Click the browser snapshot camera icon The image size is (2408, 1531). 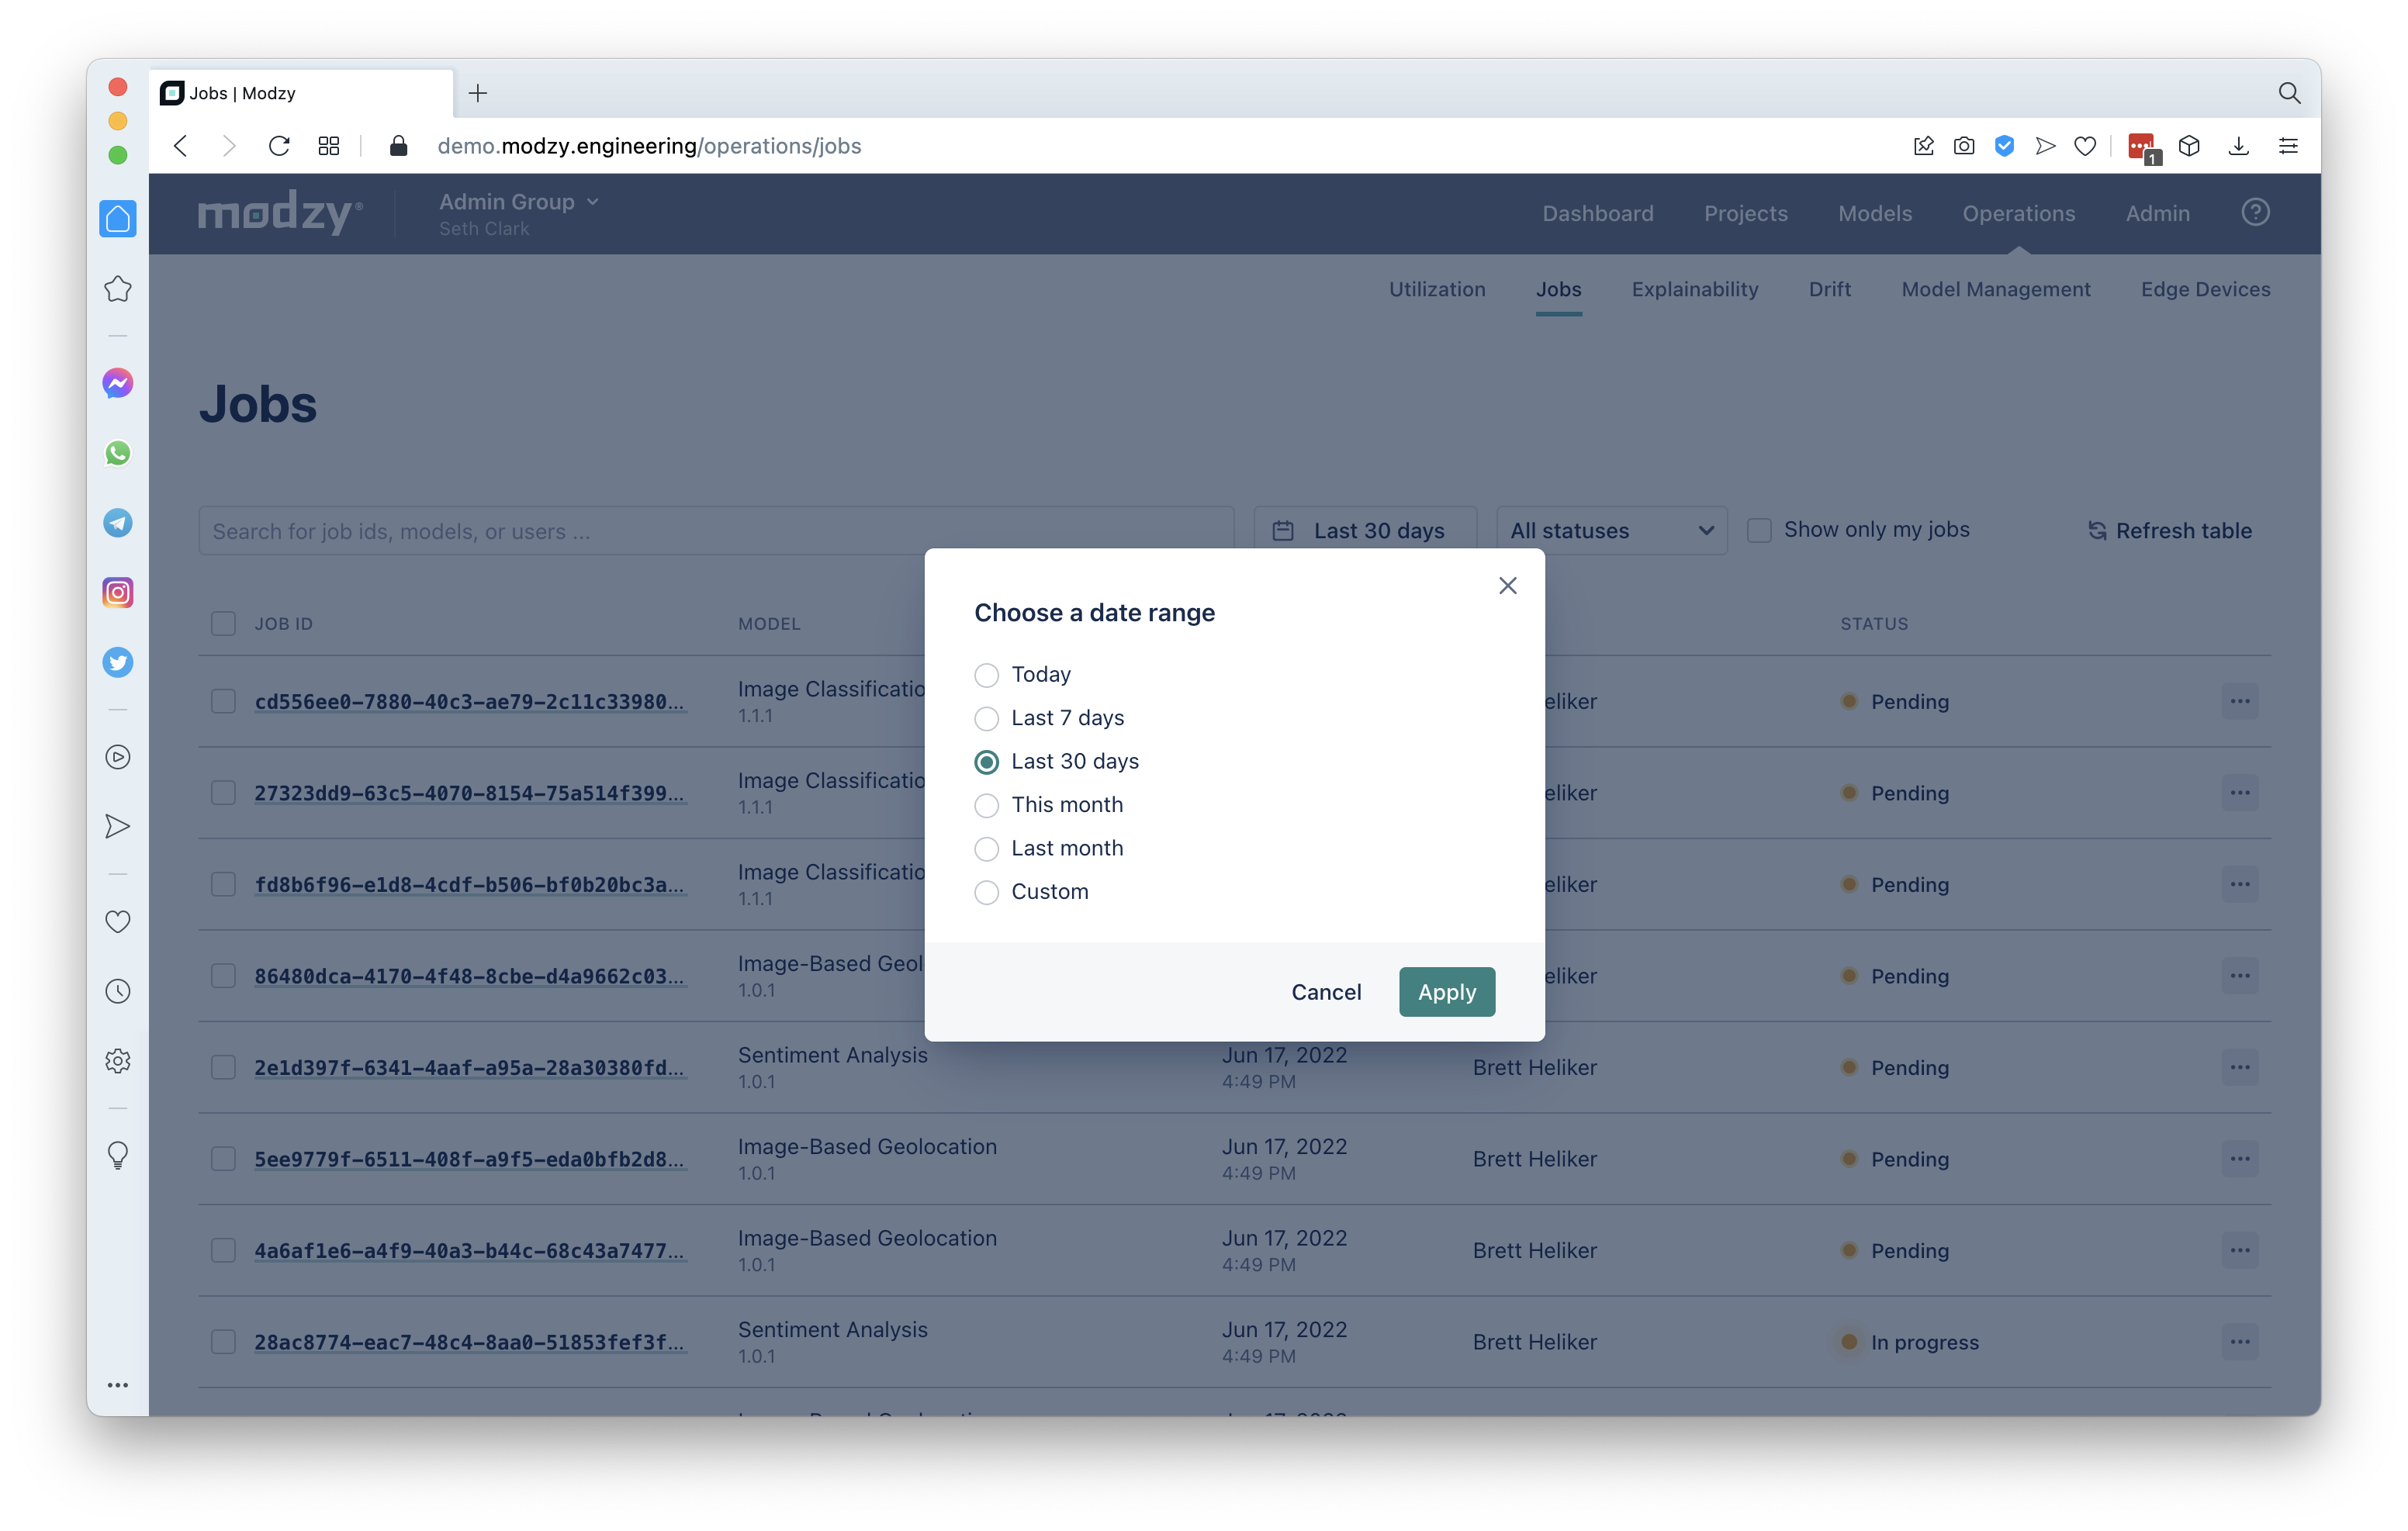click(1964, 146)
